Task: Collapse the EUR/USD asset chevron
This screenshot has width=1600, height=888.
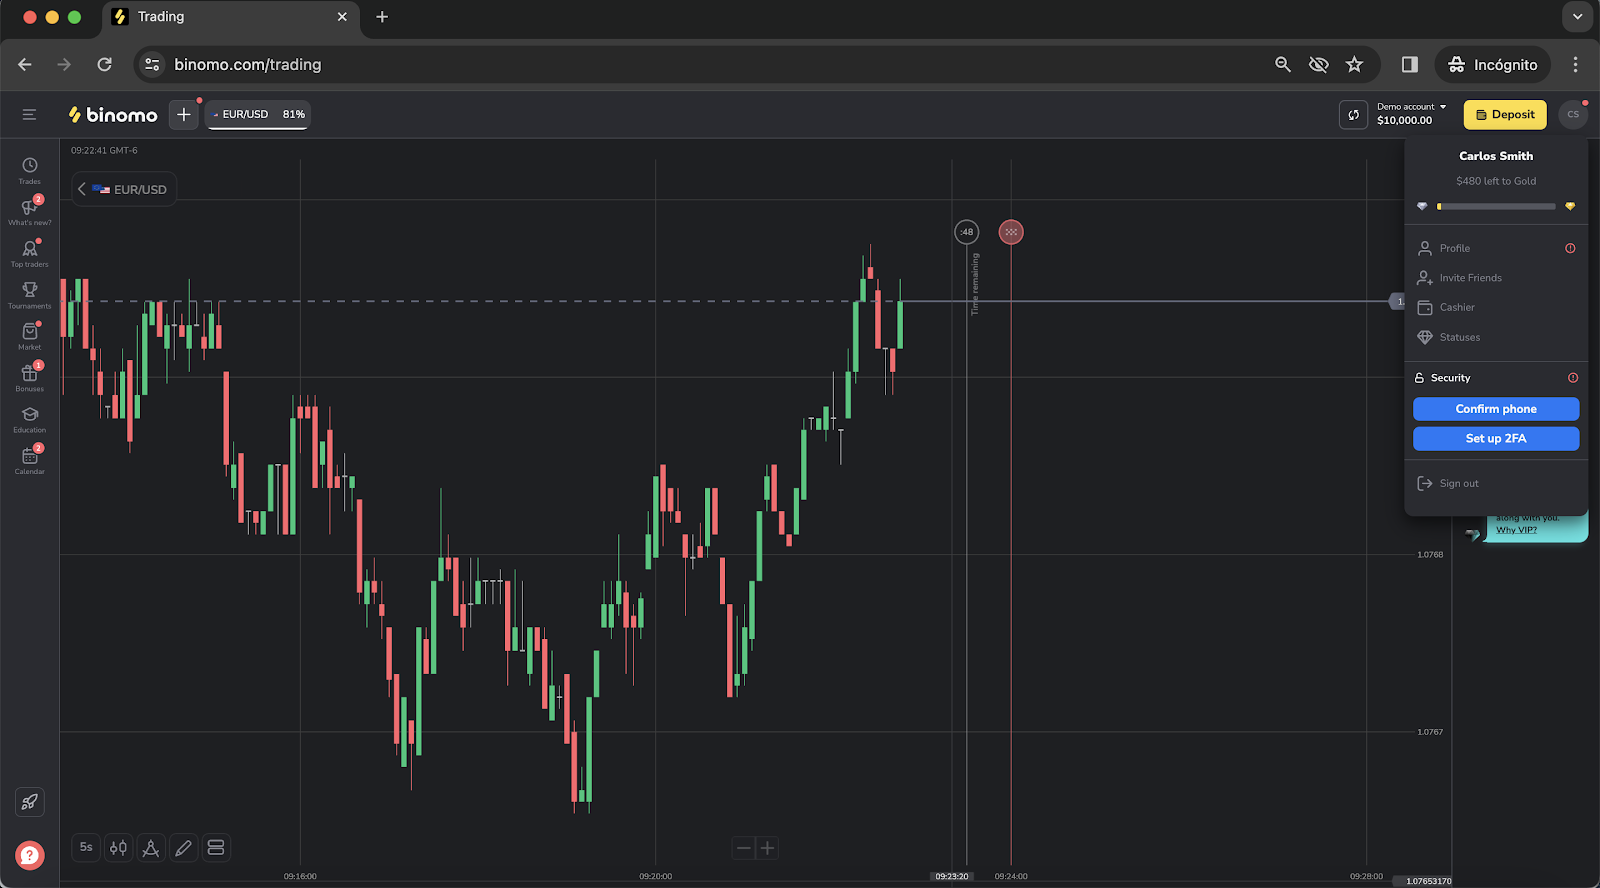Action: pyautogui.click(x=82, y=189)
